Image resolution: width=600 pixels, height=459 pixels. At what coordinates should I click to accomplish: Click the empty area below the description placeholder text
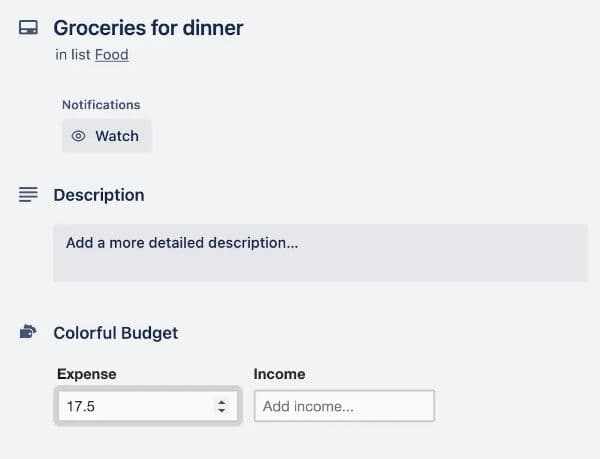click(x=320, y=268)
